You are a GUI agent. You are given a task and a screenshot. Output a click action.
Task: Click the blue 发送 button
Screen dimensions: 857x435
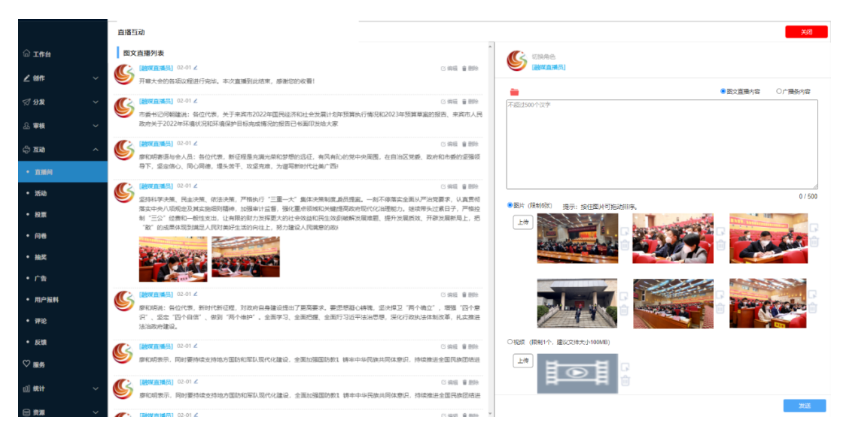805,405
